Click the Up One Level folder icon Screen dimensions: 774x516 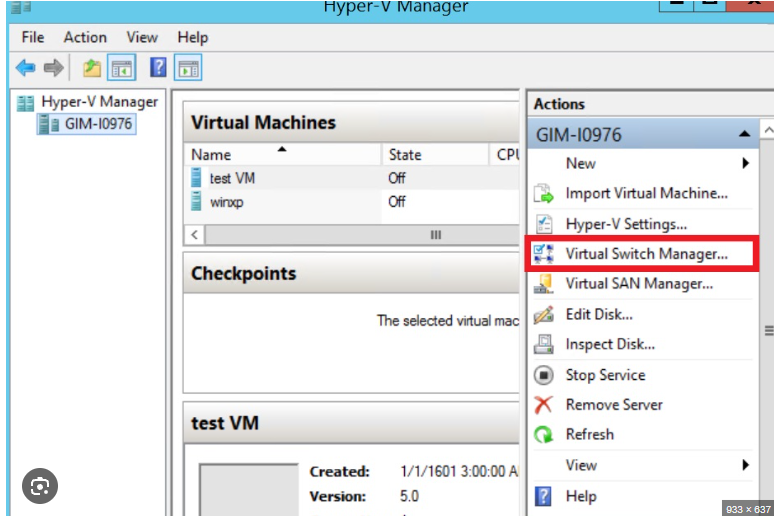(x=92, y=68)
